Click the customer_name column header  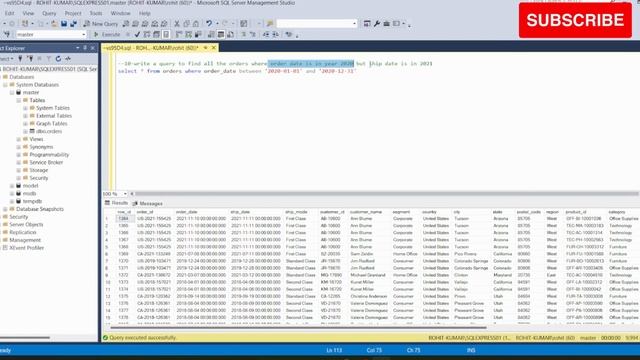pyautogui.click(x=366, y=212)
